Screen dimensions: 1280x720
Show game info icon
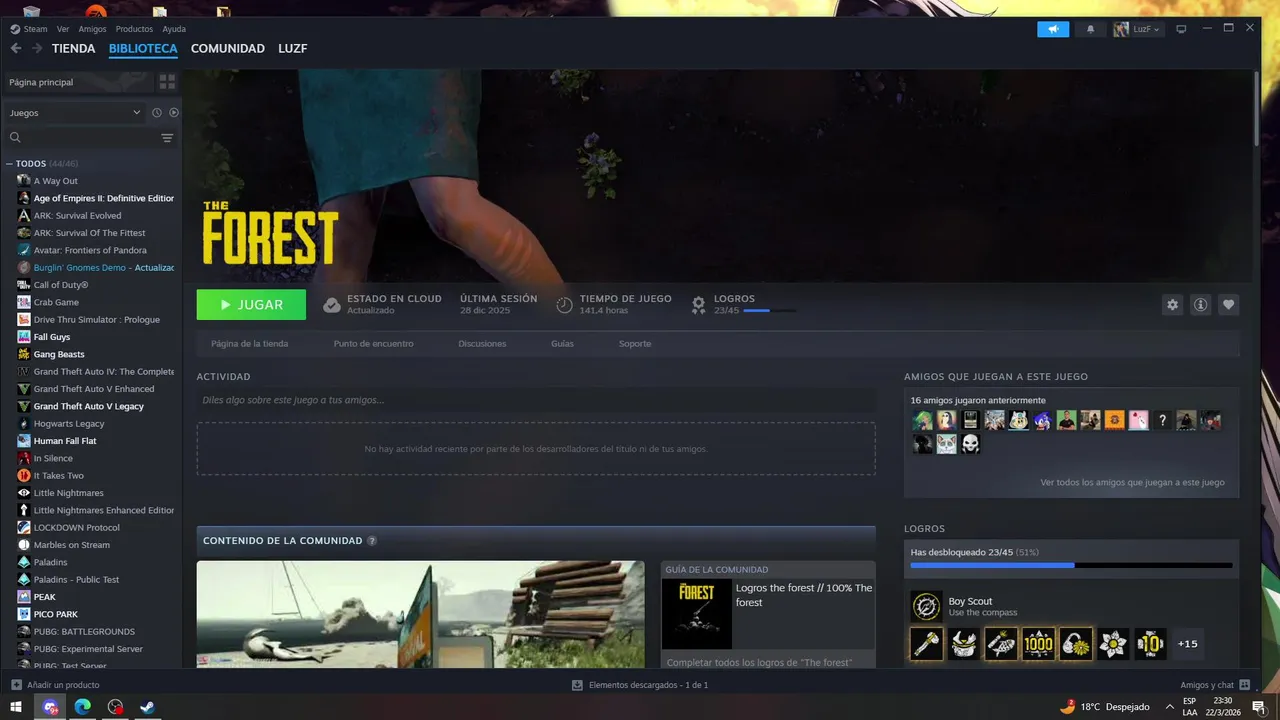pos(1201,305)
